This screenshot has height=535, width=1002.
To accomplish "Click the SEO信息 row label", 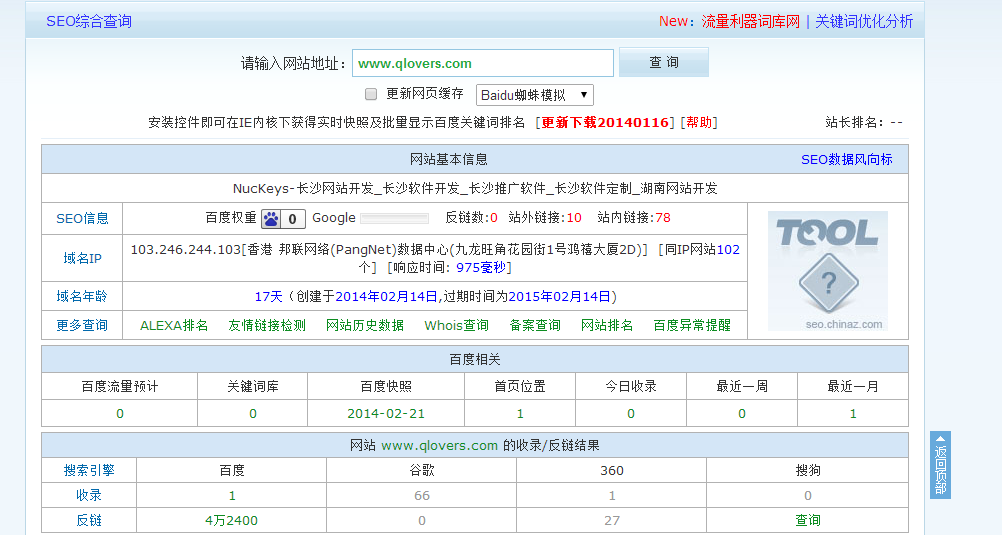I will tap(82, 219).
